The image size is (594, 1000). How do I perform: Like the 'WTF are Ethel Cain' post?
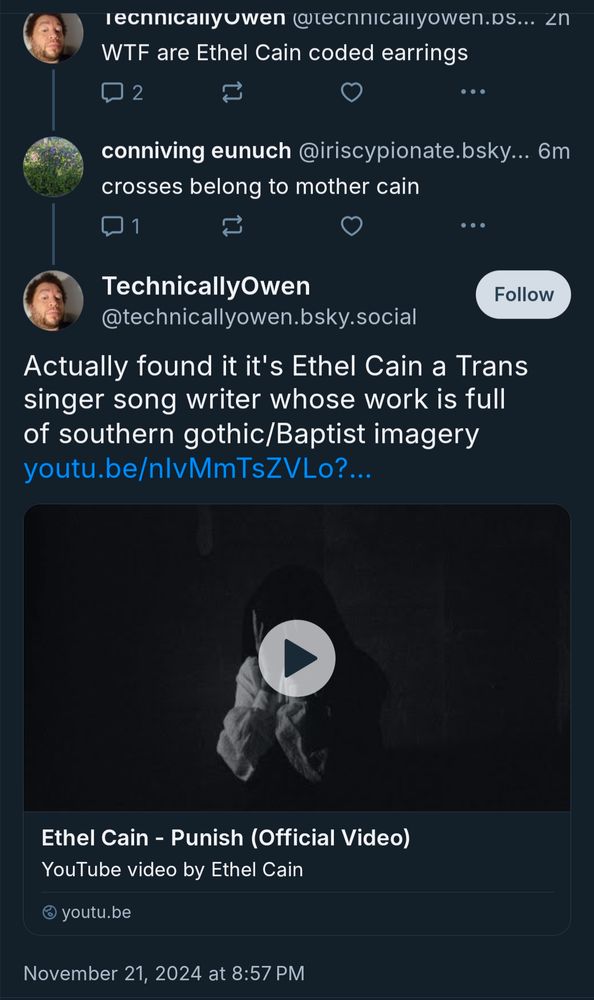point(351,91)
